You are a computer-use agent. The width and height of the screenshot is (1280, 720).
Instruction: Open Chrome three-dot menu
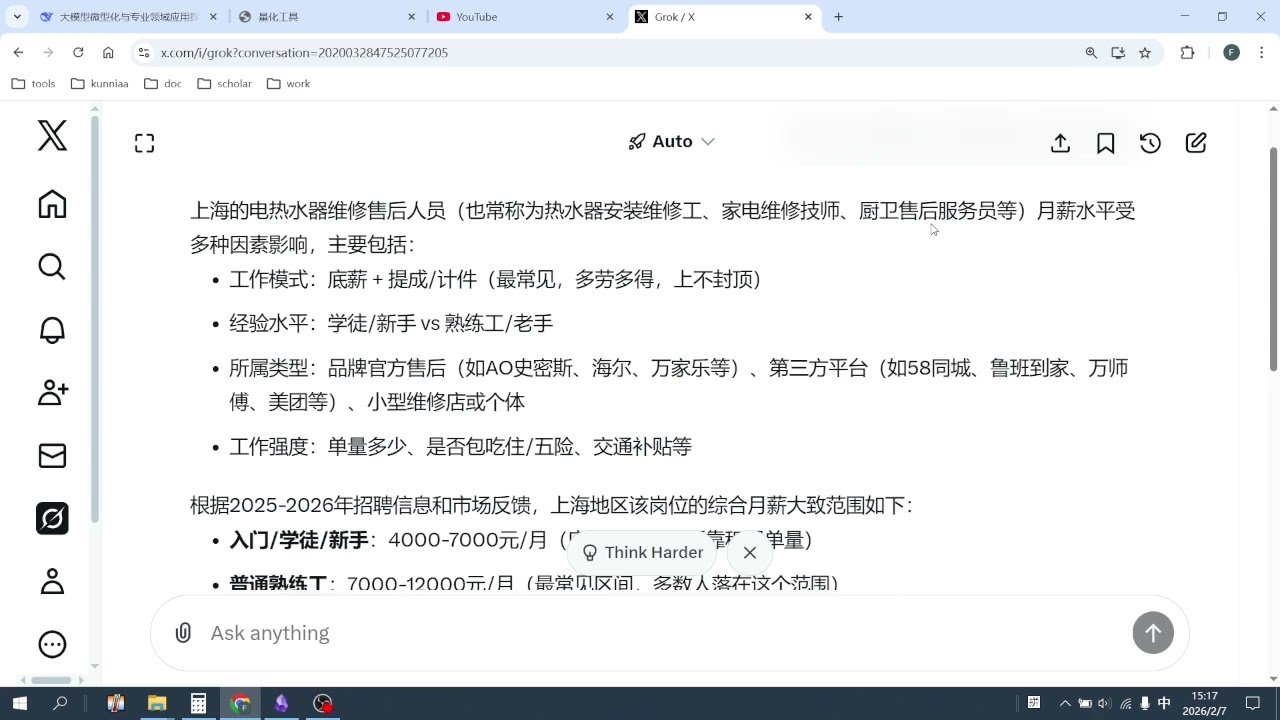pyautogui.click(x=1261, y=53)
